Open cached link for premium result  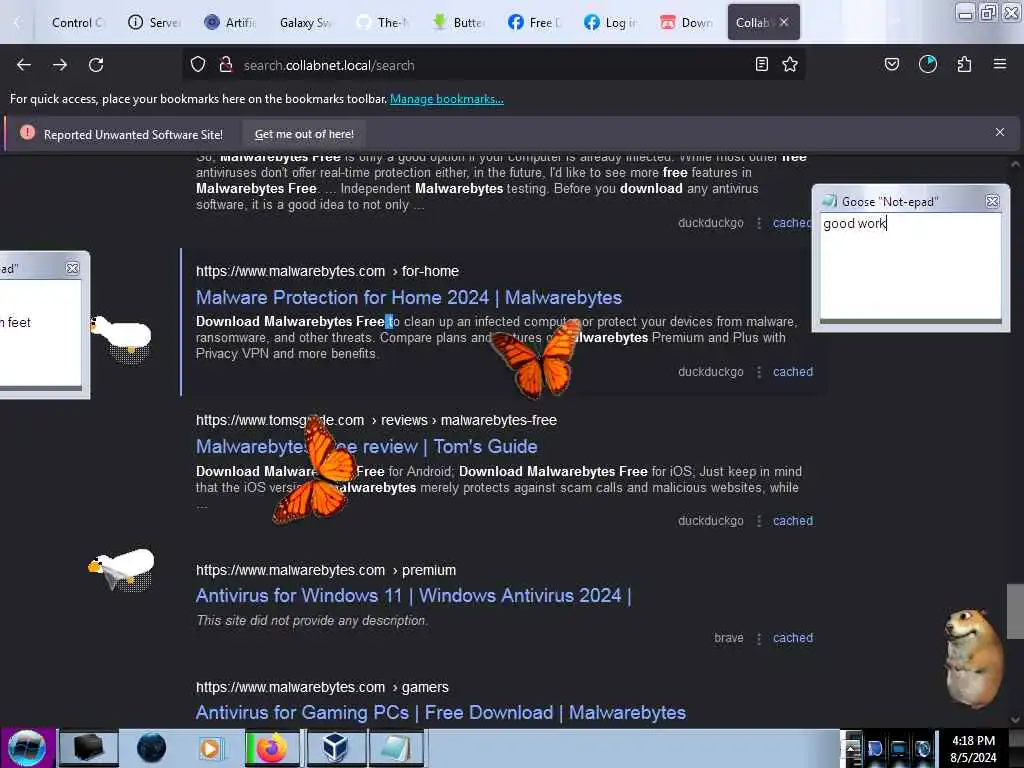pyautogui.click(x=793, y=638)
